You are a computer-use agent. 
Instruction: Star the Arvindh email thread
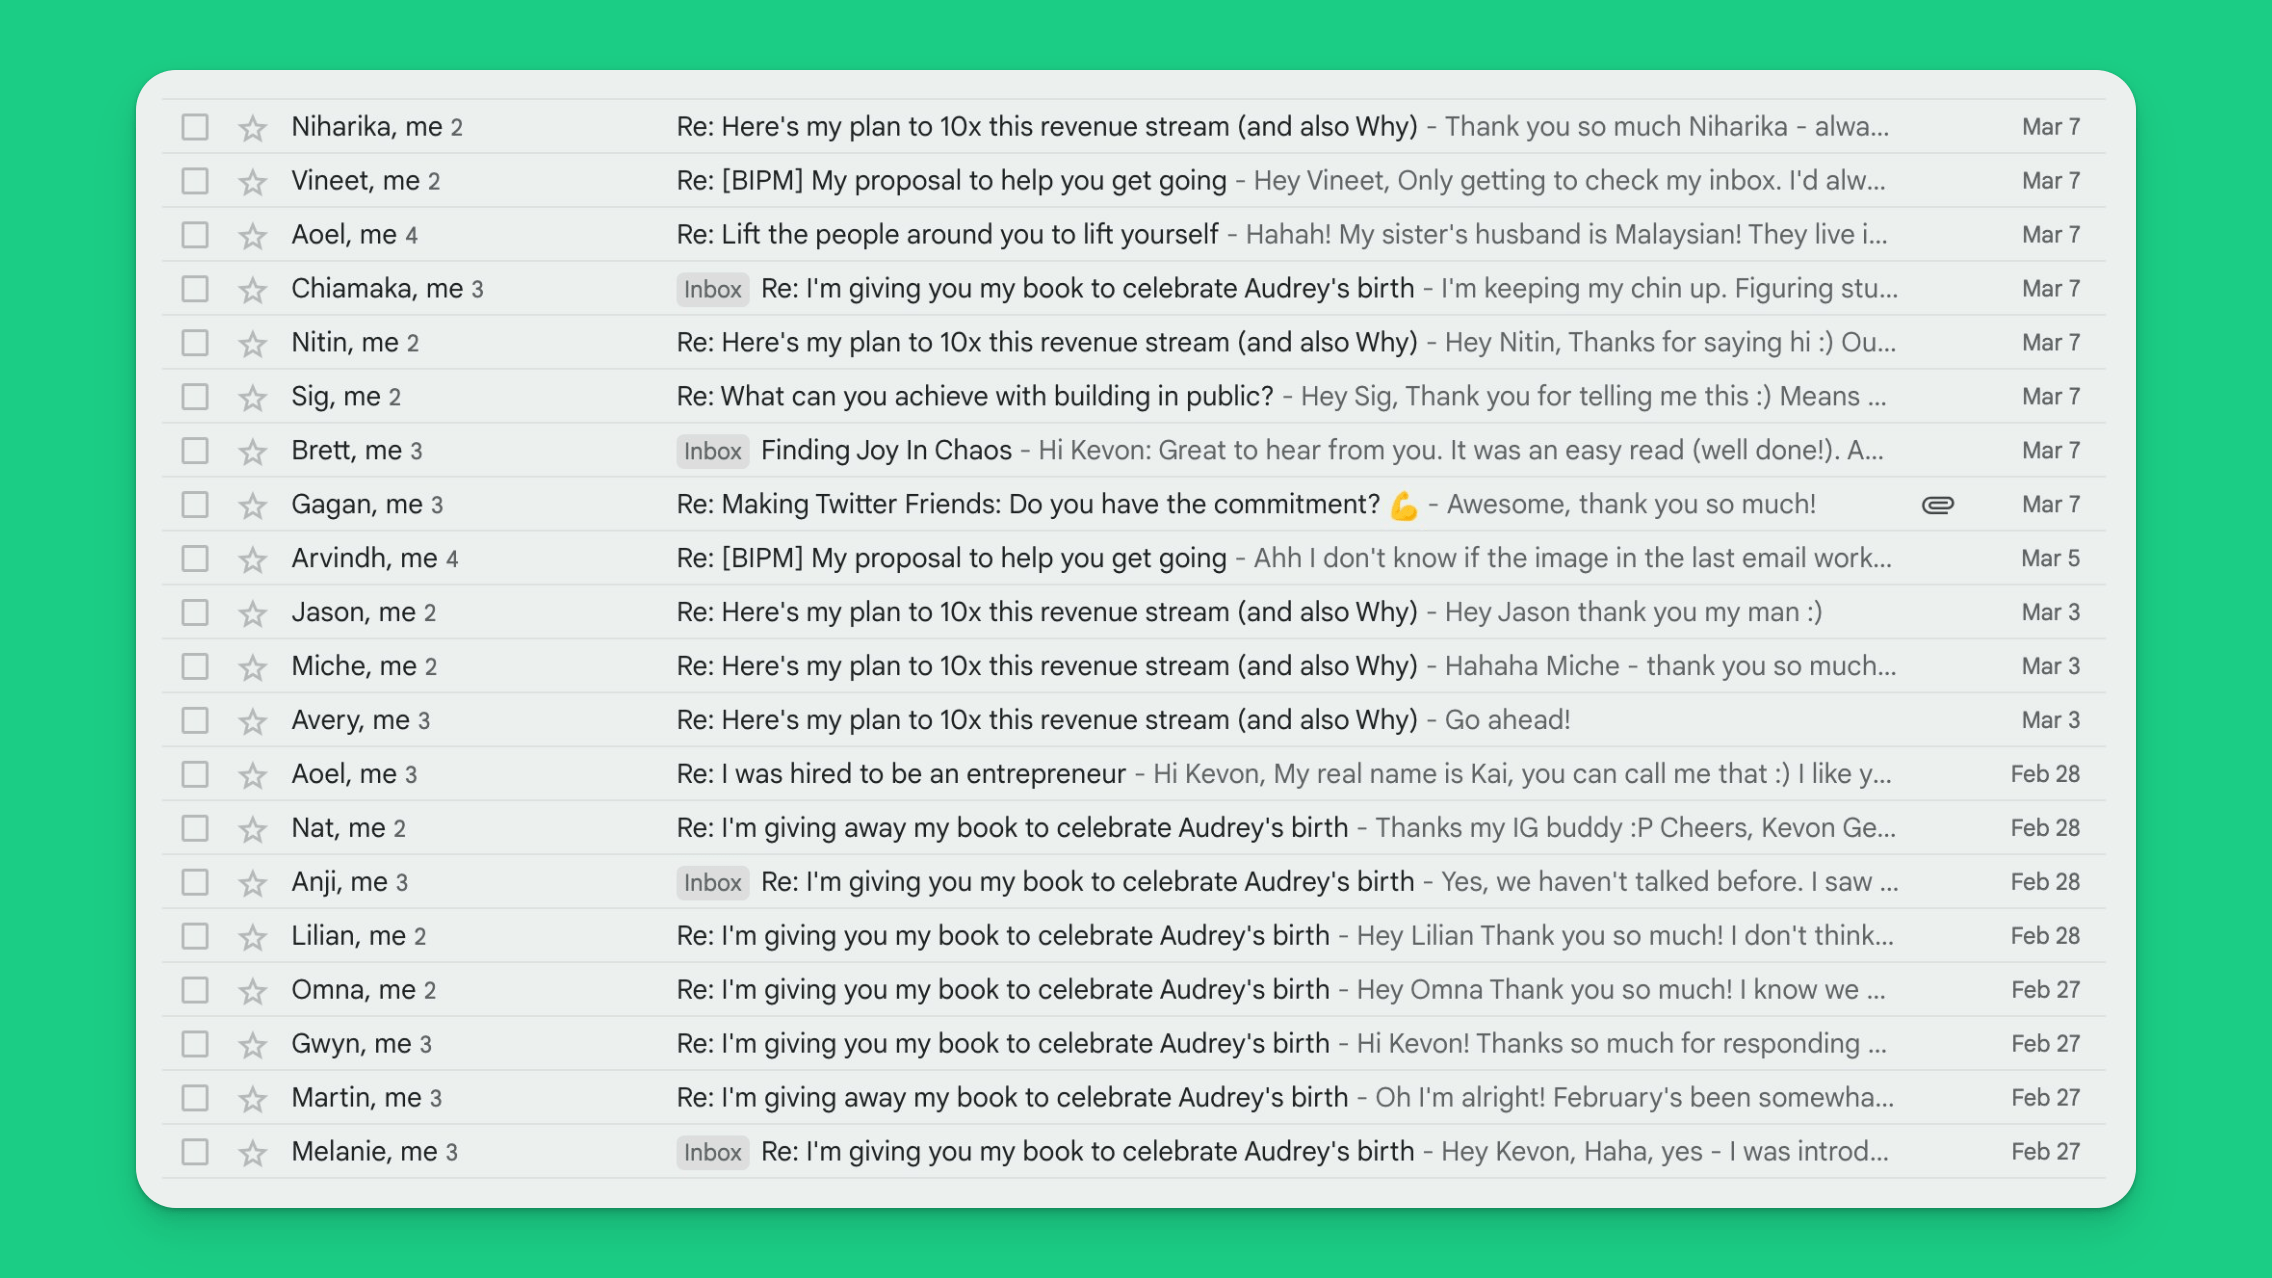tap(252, 560)
